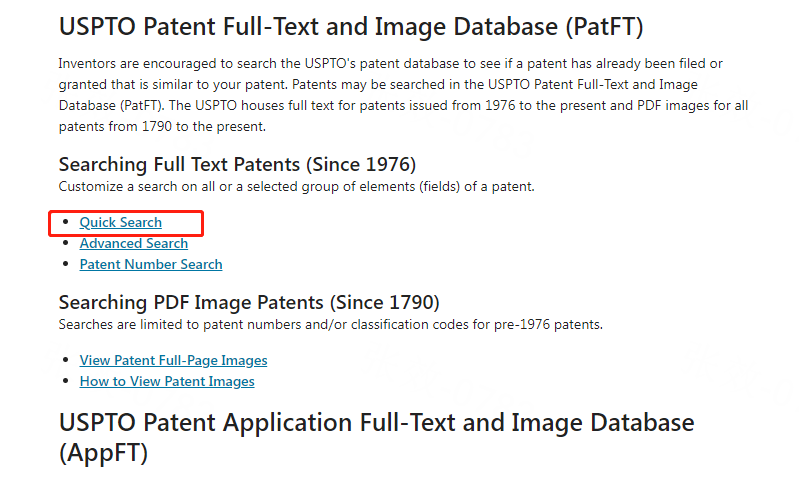799x477 pixels.
Task: Open the Quick Search link
Action: (x=121, y=223)
